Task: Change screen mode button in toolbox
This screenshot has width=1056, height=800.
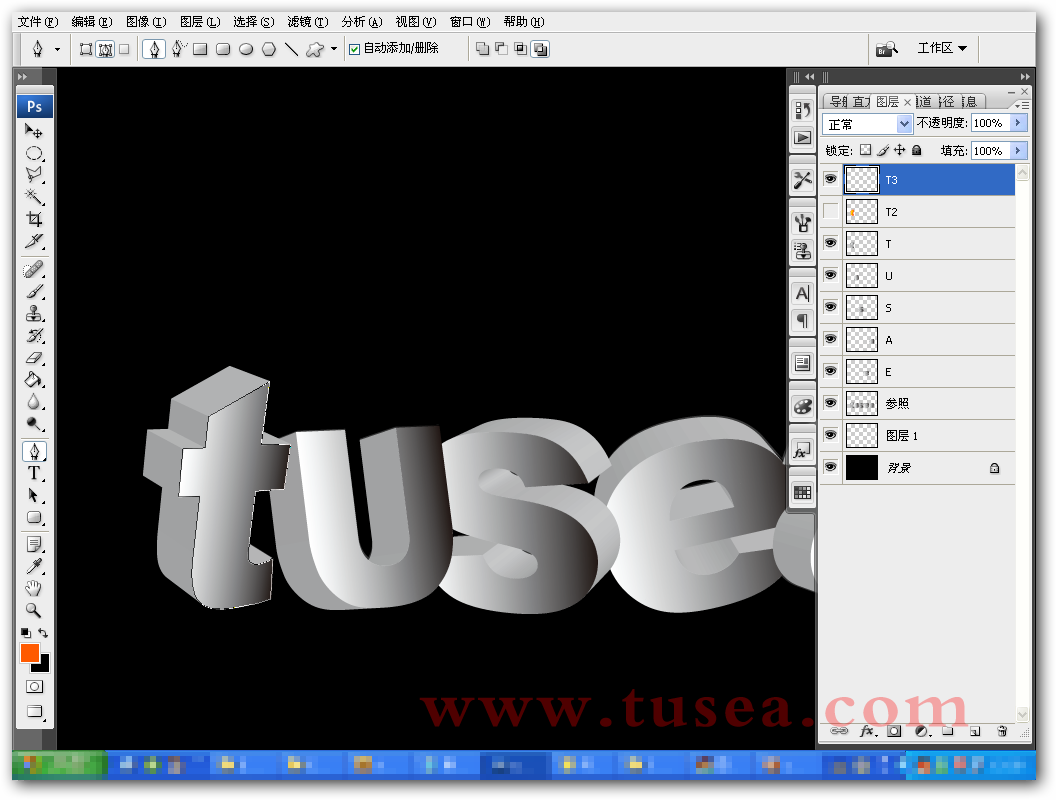Action: click(x=34, y=712)
